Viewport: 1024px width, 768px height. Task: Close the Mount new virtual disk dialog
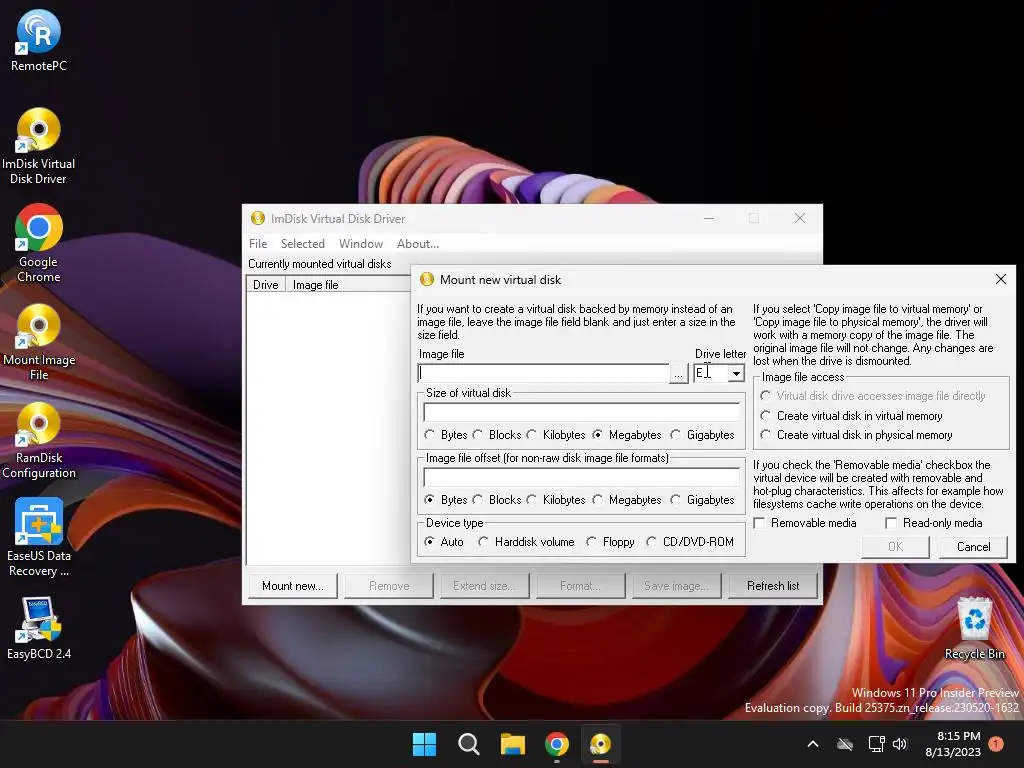click(x=1000, y=280)
